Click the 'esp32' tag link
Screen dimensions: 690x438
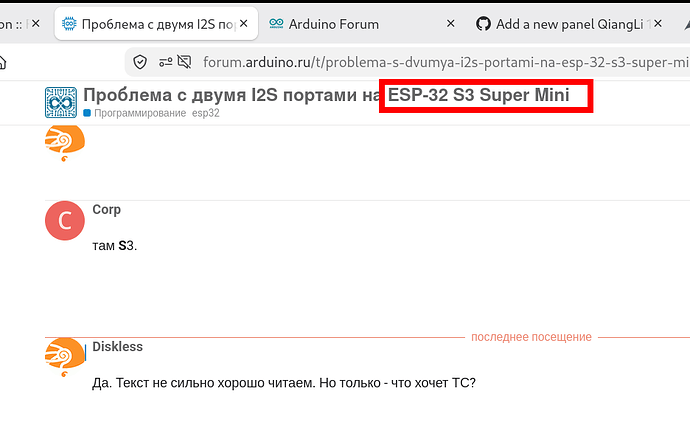[x=206, y=113]
